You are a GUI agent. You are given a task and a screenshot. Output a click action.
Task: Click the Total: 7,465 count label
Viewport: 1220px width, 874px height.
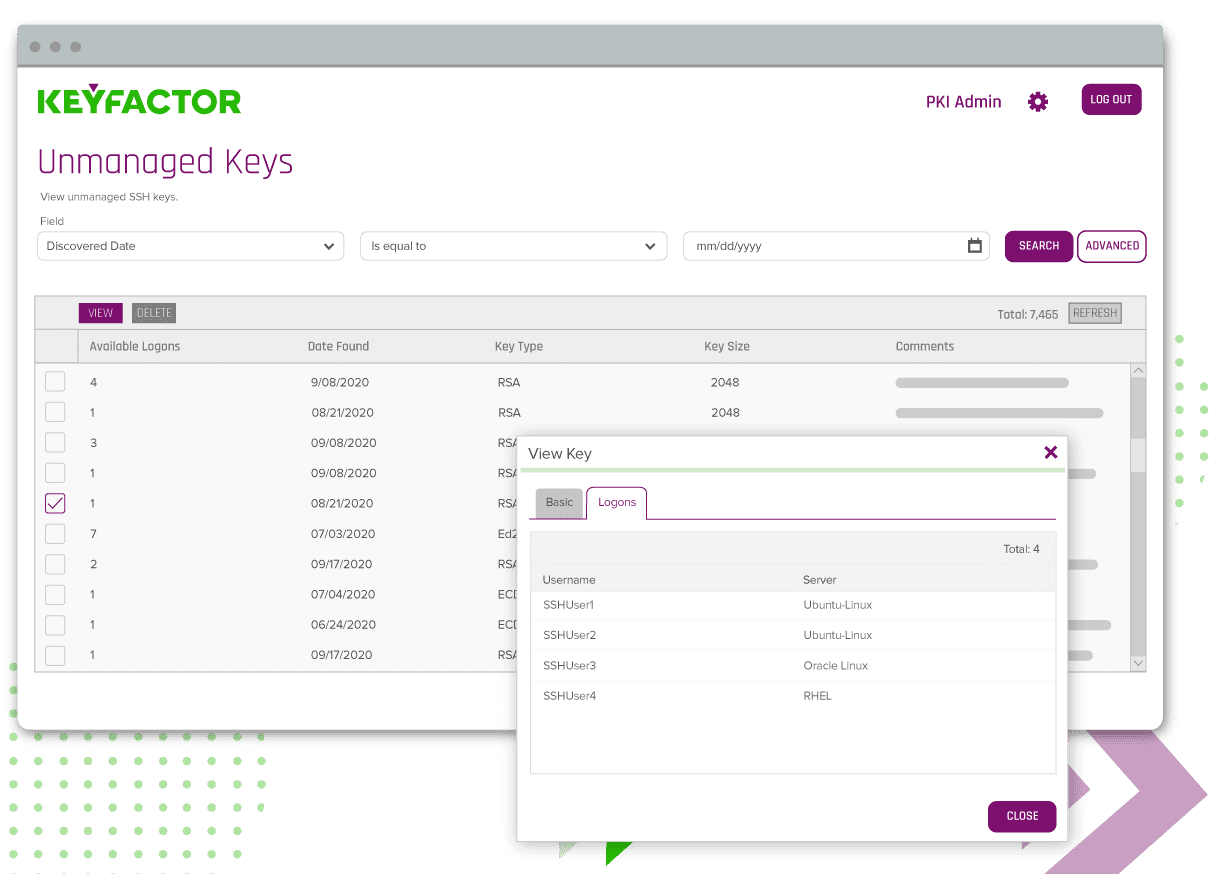click(1028, 314)
